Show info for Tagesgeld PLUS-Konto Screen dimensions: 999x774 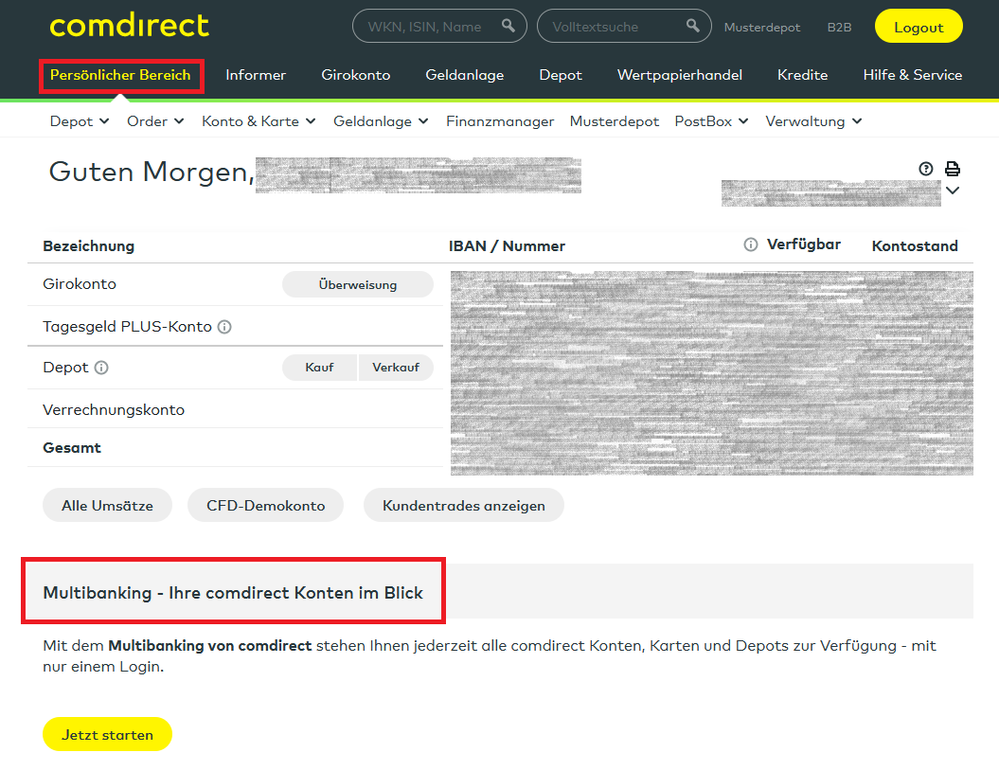(224, 327)
